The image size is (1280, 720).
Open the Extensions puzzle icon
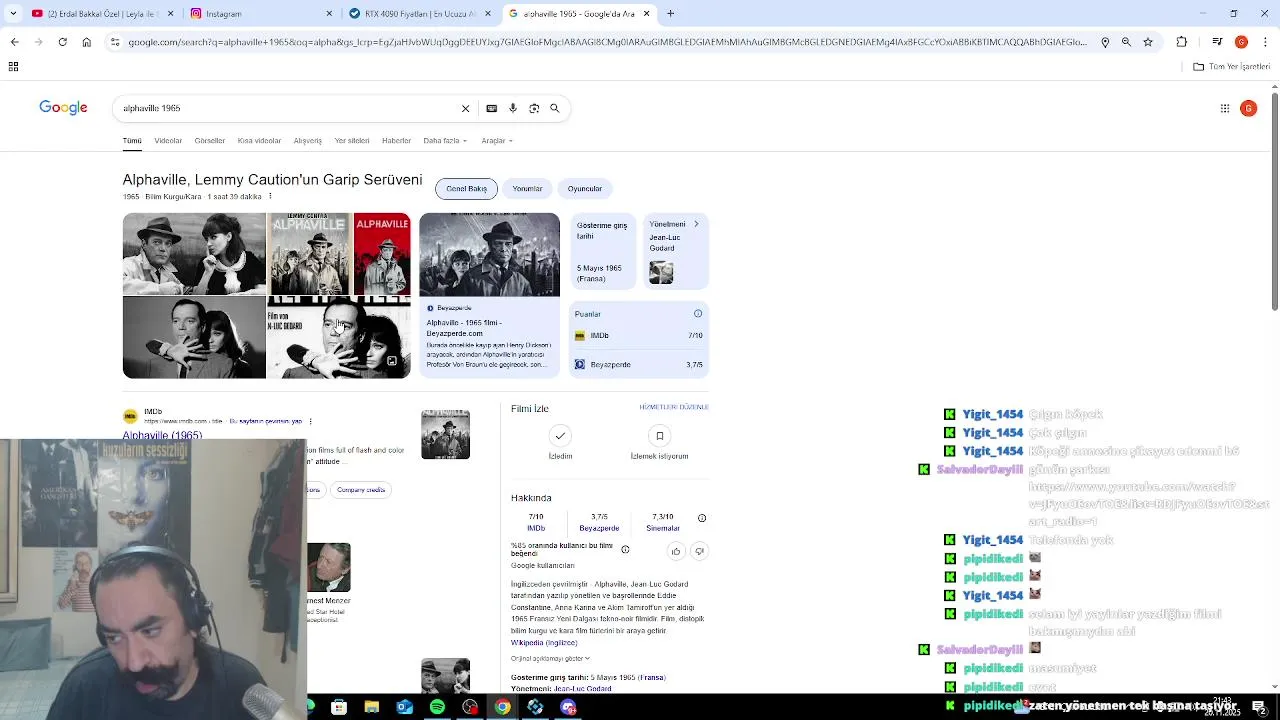point(1182,42)
